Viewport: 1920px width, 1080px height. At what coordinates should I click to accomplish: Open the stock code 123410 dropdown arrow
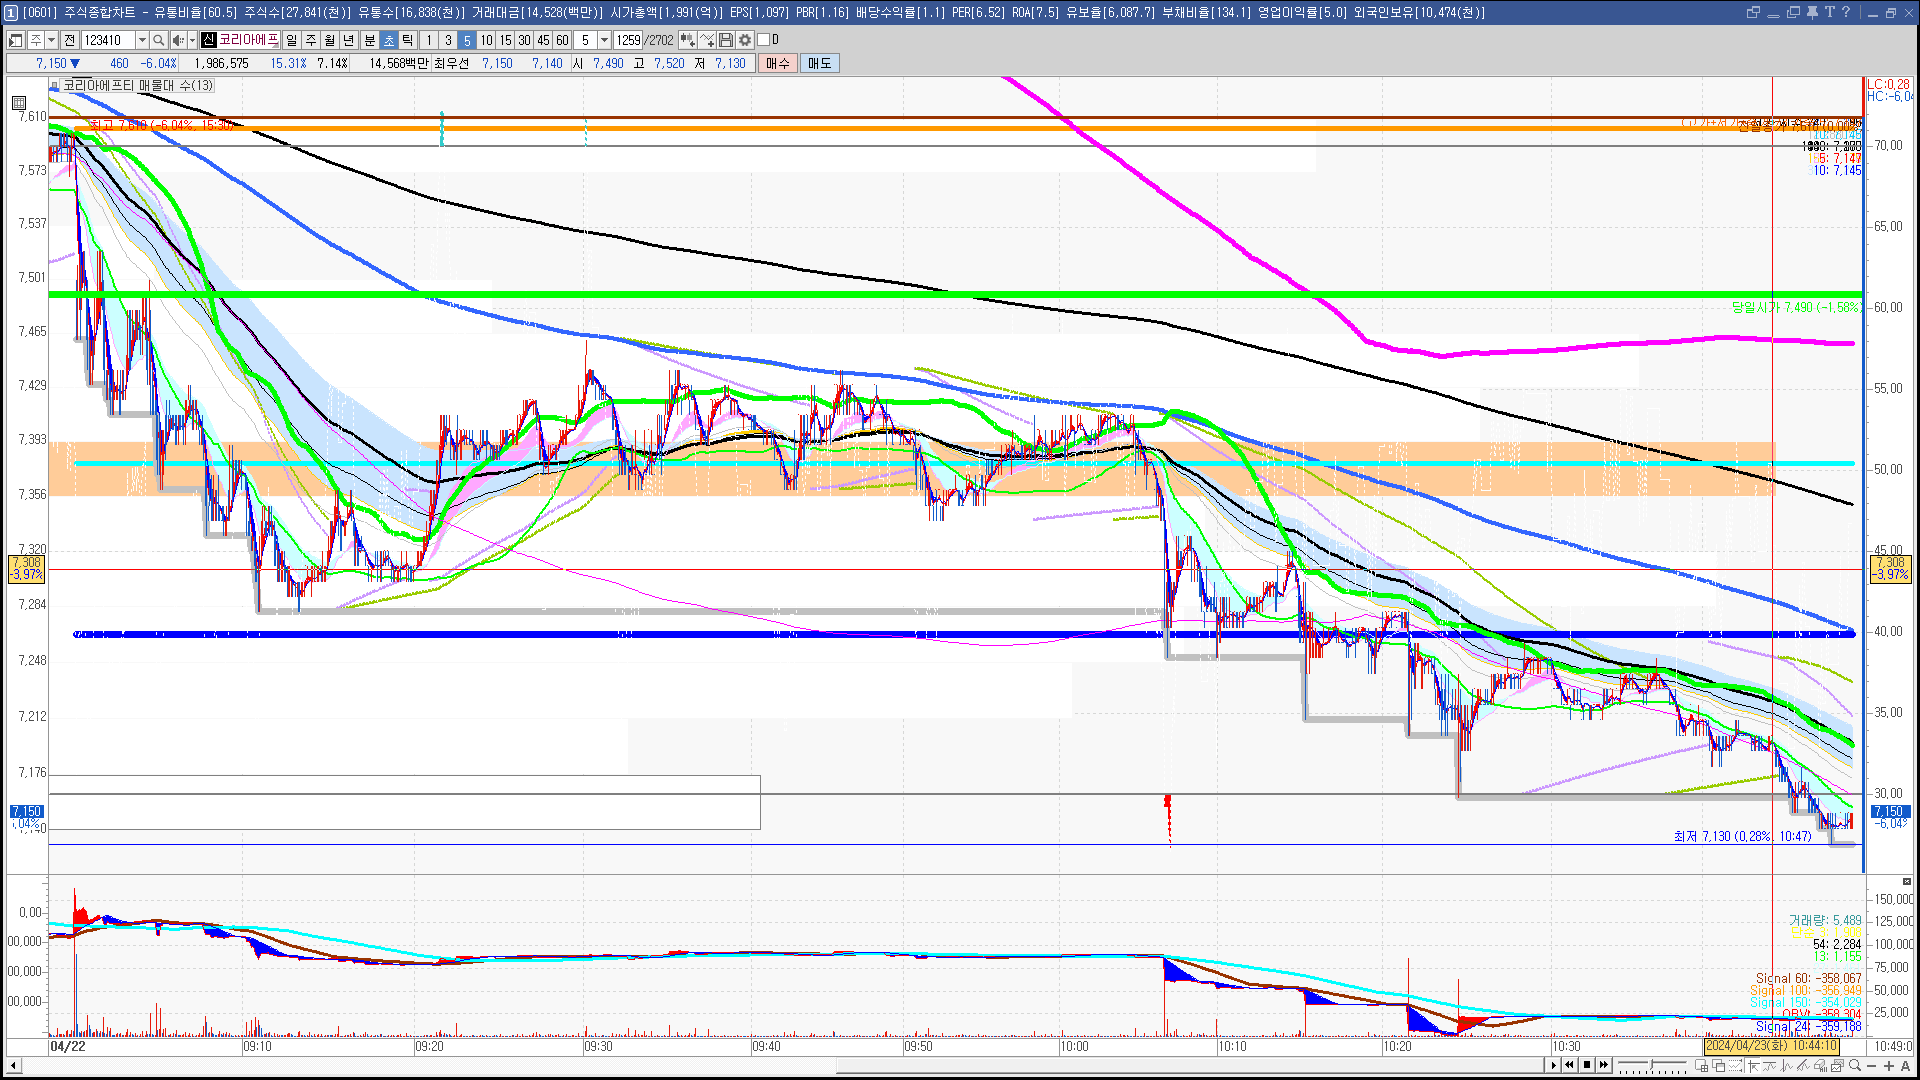142,40
